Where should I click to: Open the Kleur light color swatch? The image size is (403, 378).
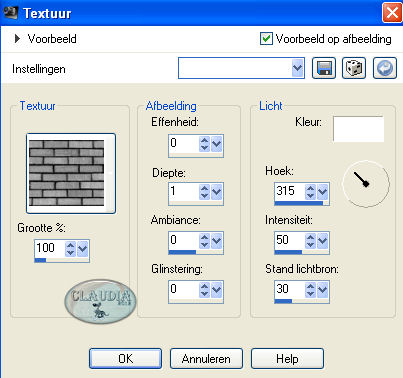click(358, 129)
